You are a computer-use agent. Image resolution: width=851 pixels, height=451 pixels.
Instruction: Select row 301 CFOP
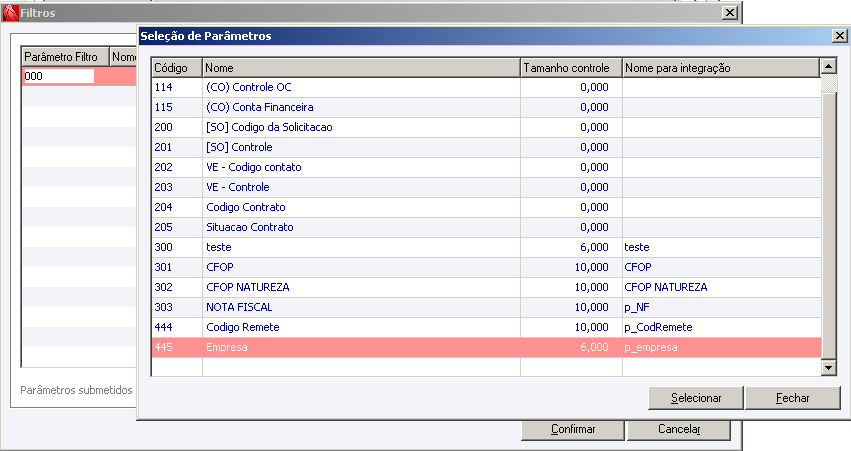pyautogui.click(x=486, y=267)
